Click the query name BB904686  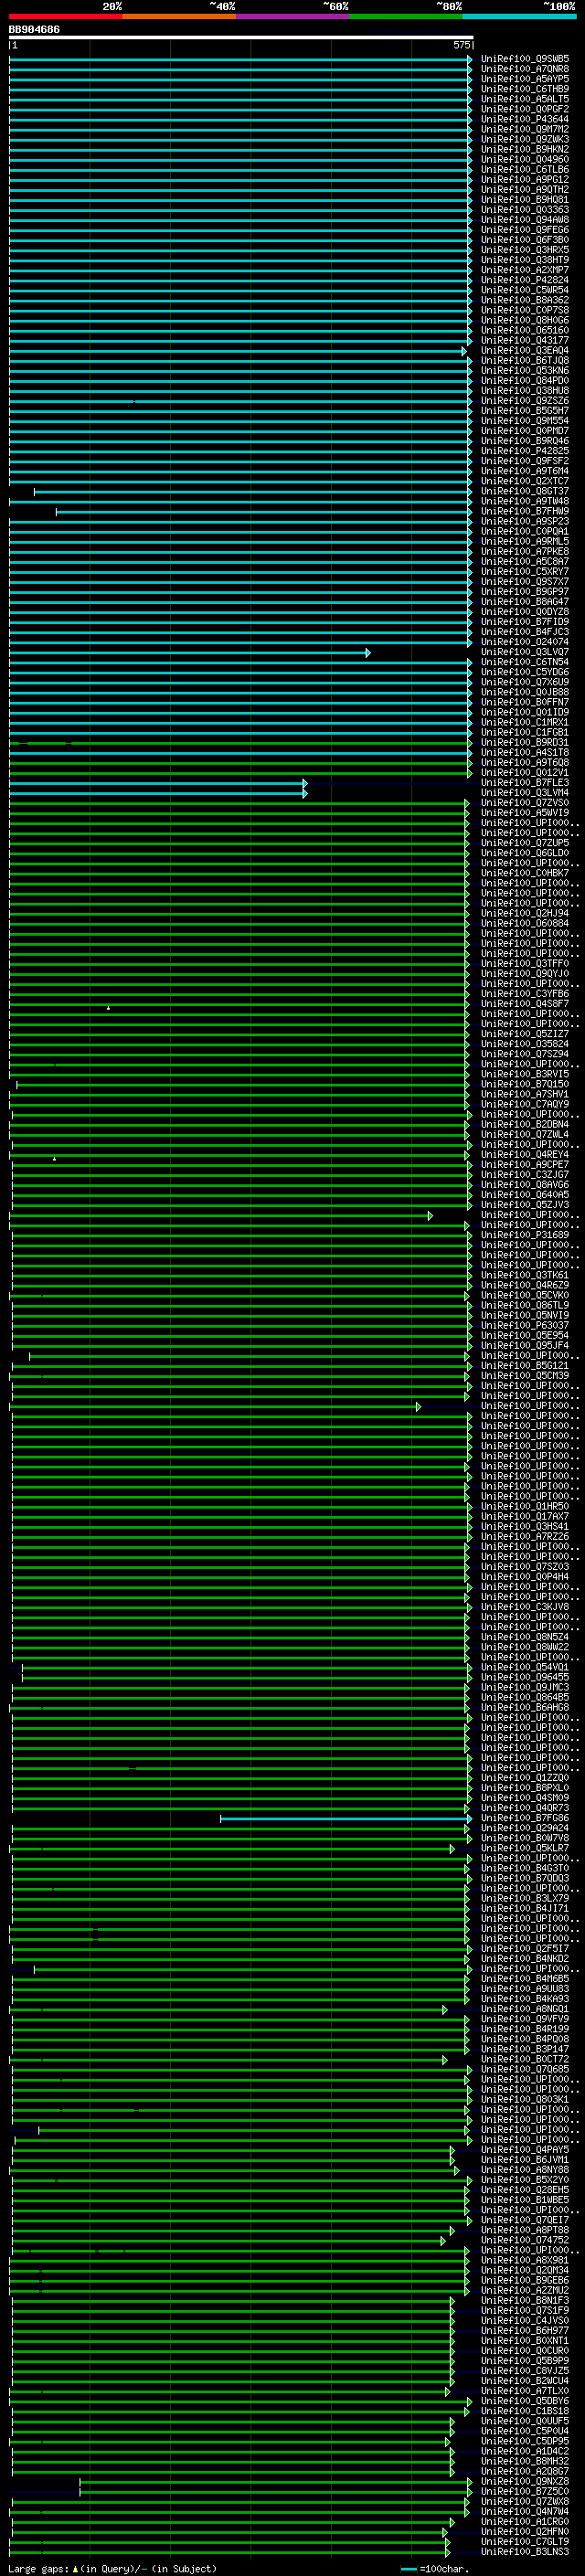coord(34,29)
